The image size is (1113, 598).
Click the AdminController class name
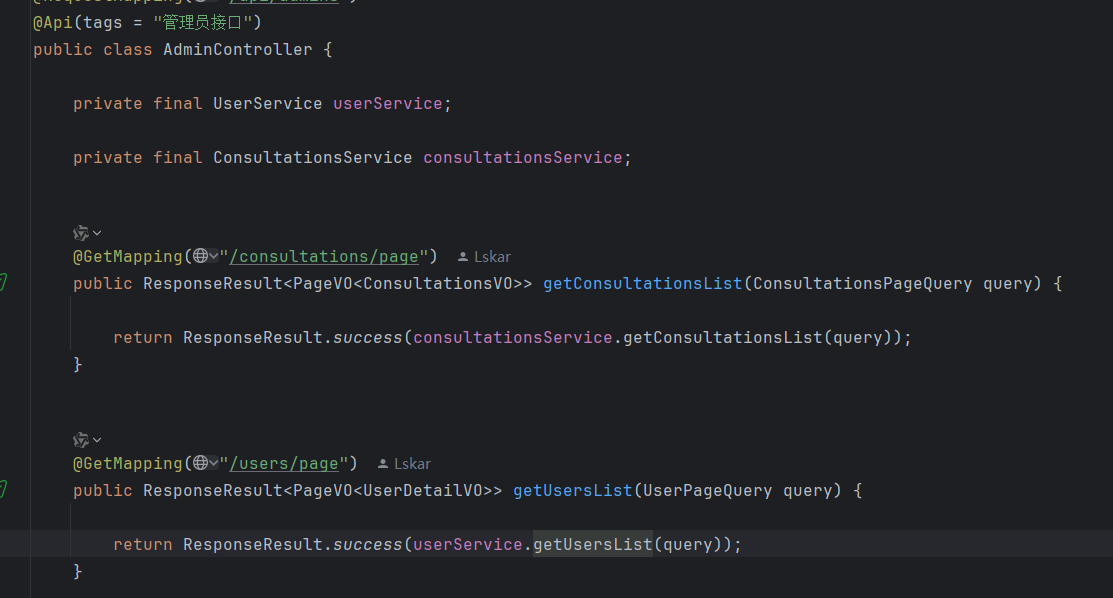[x=238, y=50]
